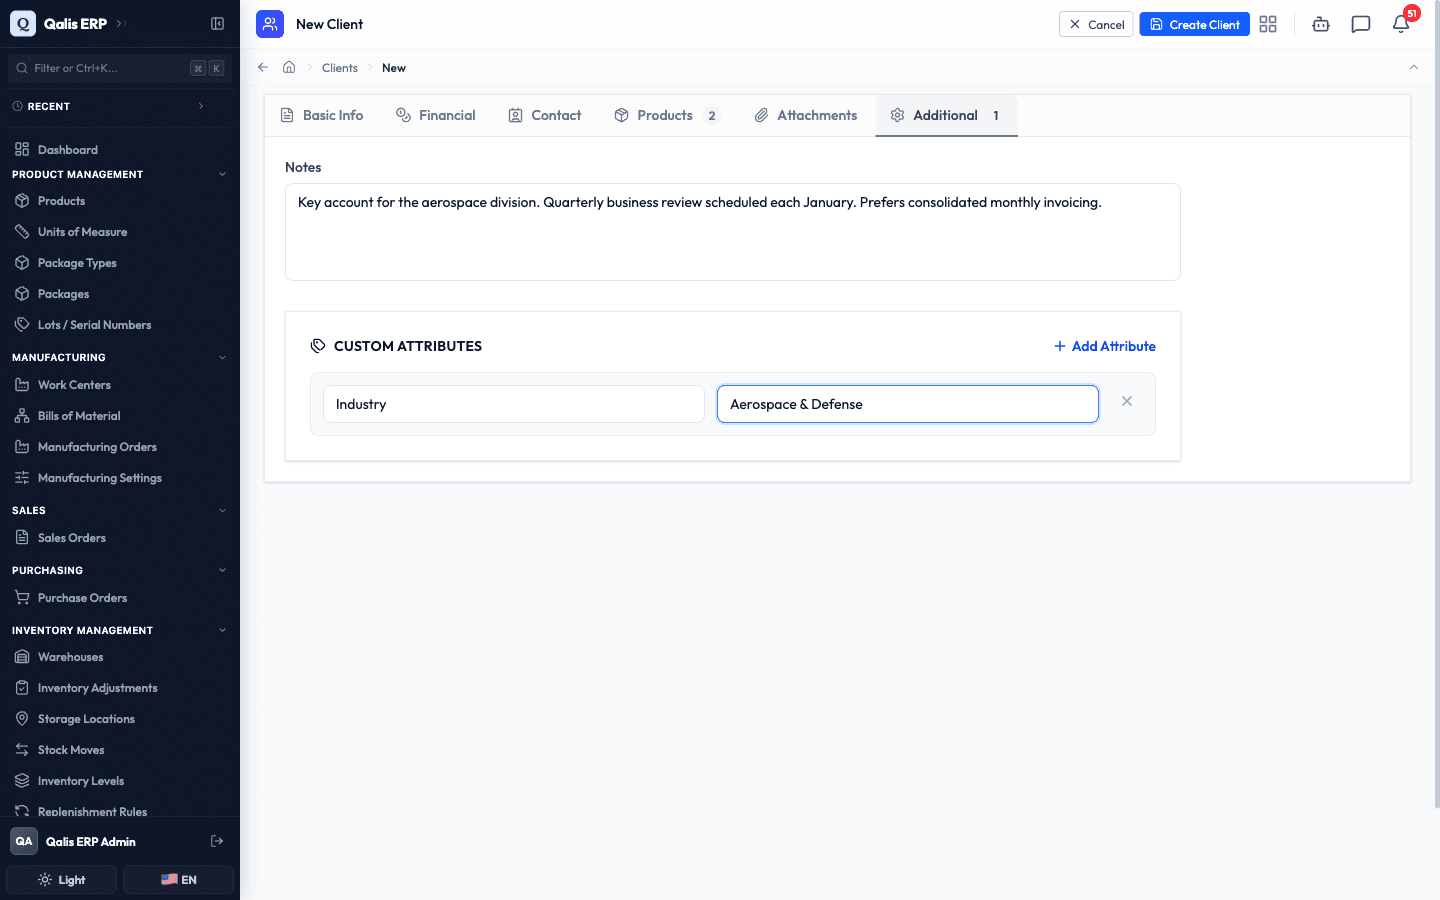This screenshot has width=1440, height=900.
Task: Expand the Recent section
Action: pos(120,106)
